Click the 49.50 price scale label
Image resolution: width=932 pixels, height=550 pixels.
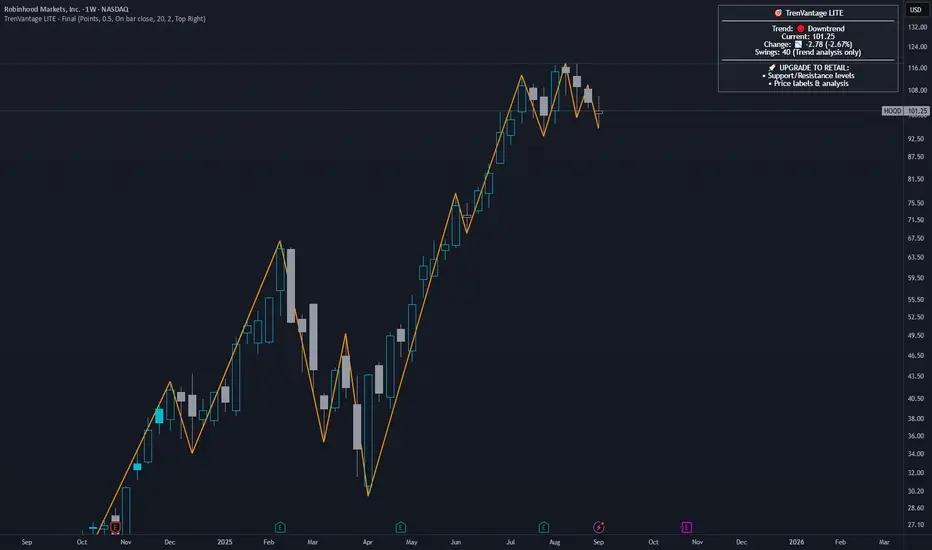pos(916,336)
